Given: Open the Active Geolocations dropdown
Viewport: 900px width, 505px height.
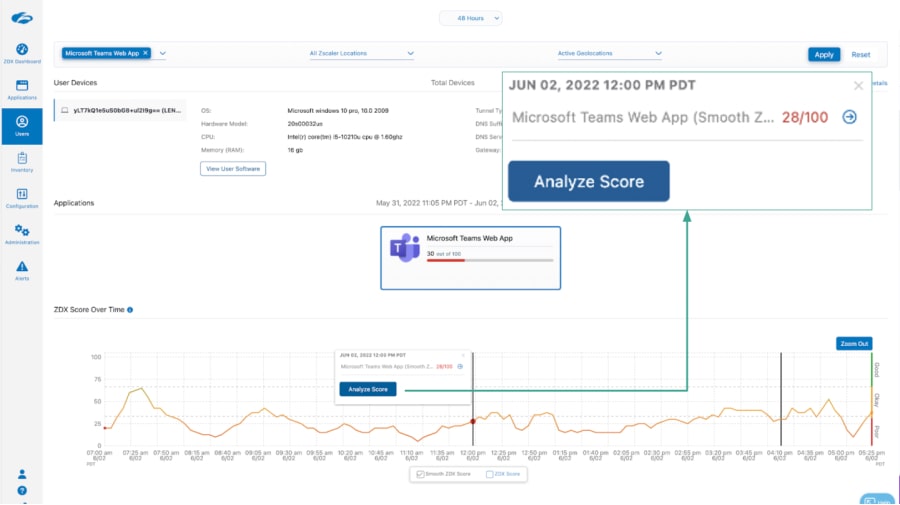Looking at the screenshot, I should click(609, 53).
